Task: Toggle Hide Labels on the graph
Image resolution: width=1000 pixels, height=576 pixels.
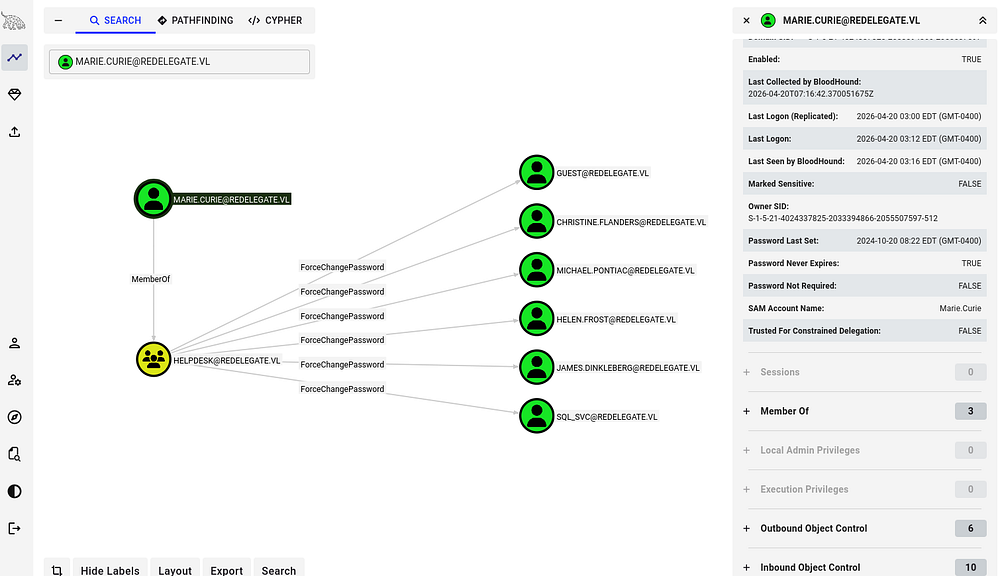Action: [110, 570]
